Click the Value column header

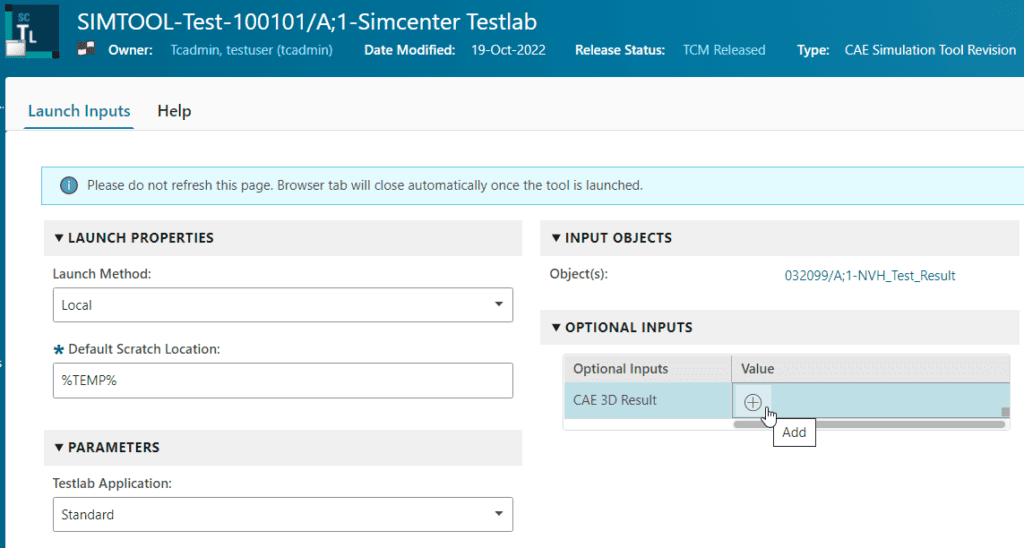pos(871,369)
